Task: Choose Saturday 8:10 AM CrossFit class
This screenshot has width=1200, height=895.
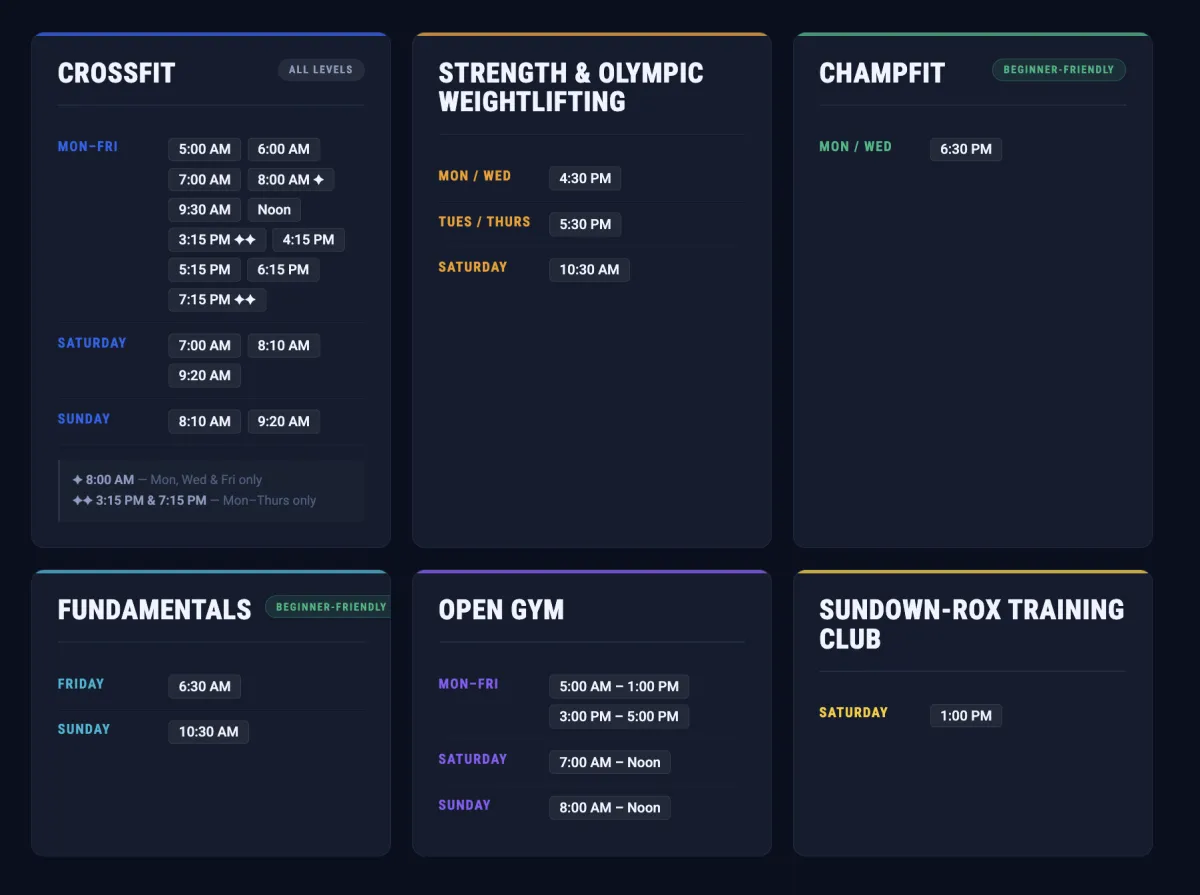Action: (284, 345)
